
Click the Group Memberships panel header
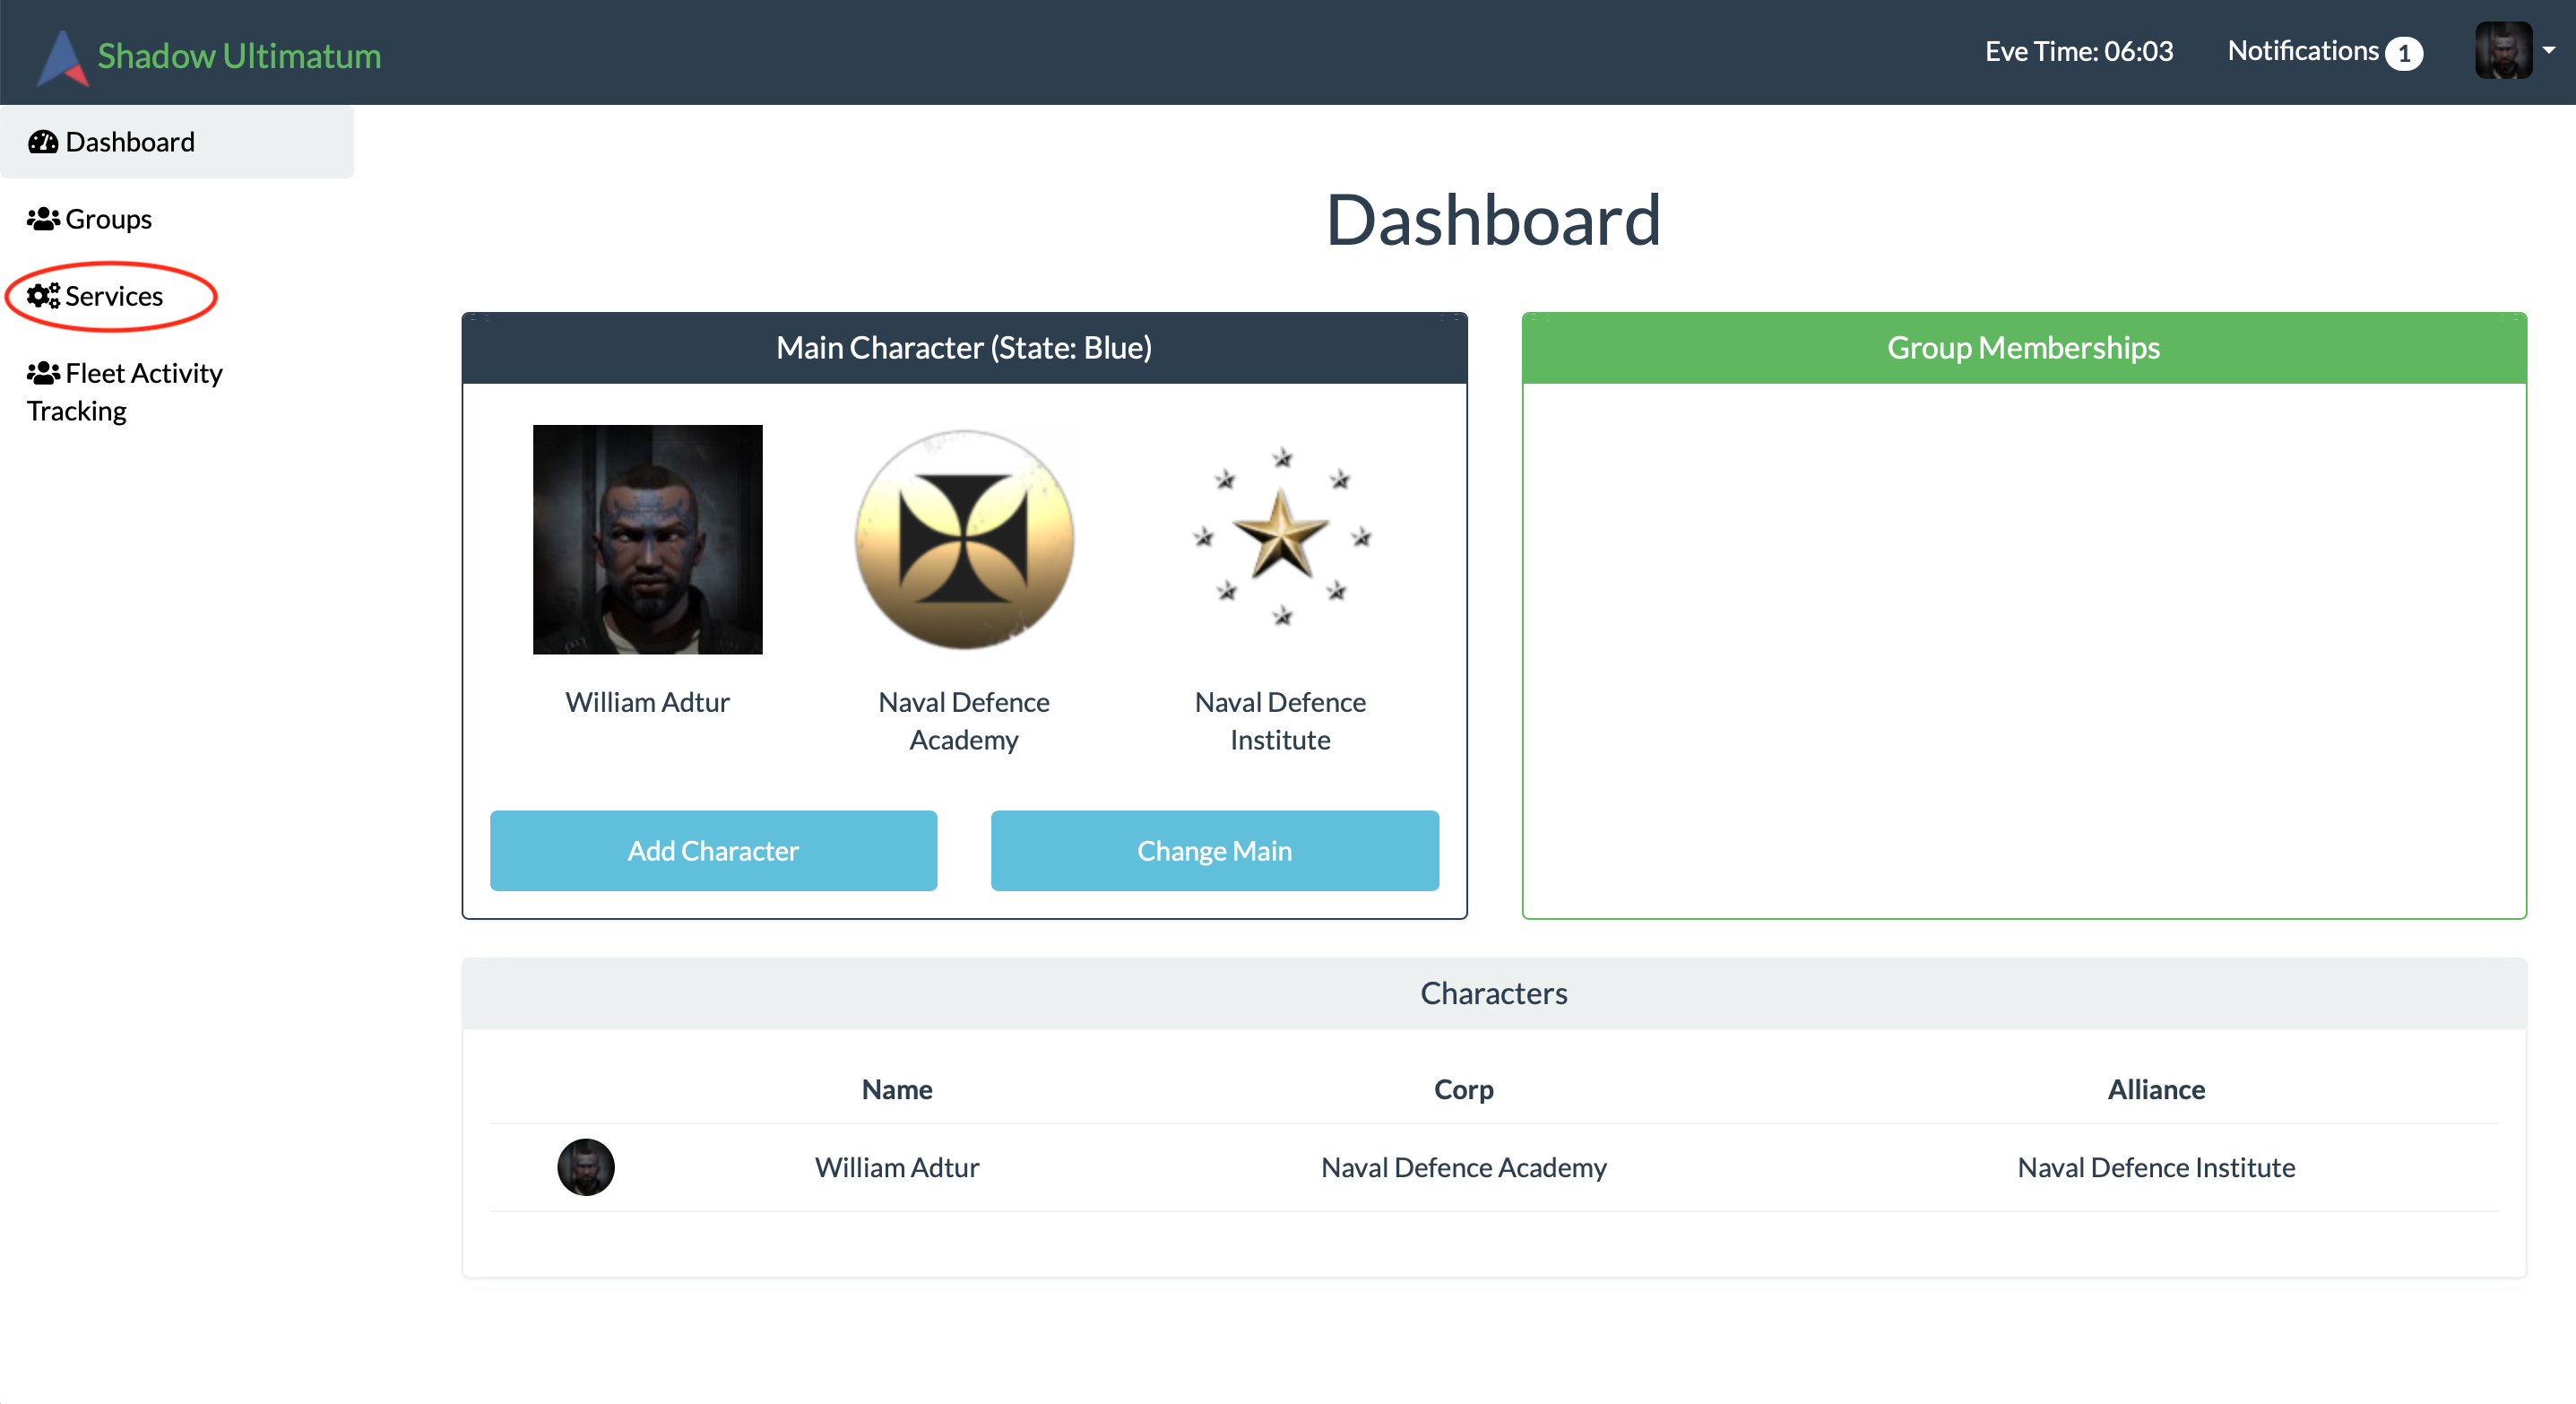tap(2024, 348)
